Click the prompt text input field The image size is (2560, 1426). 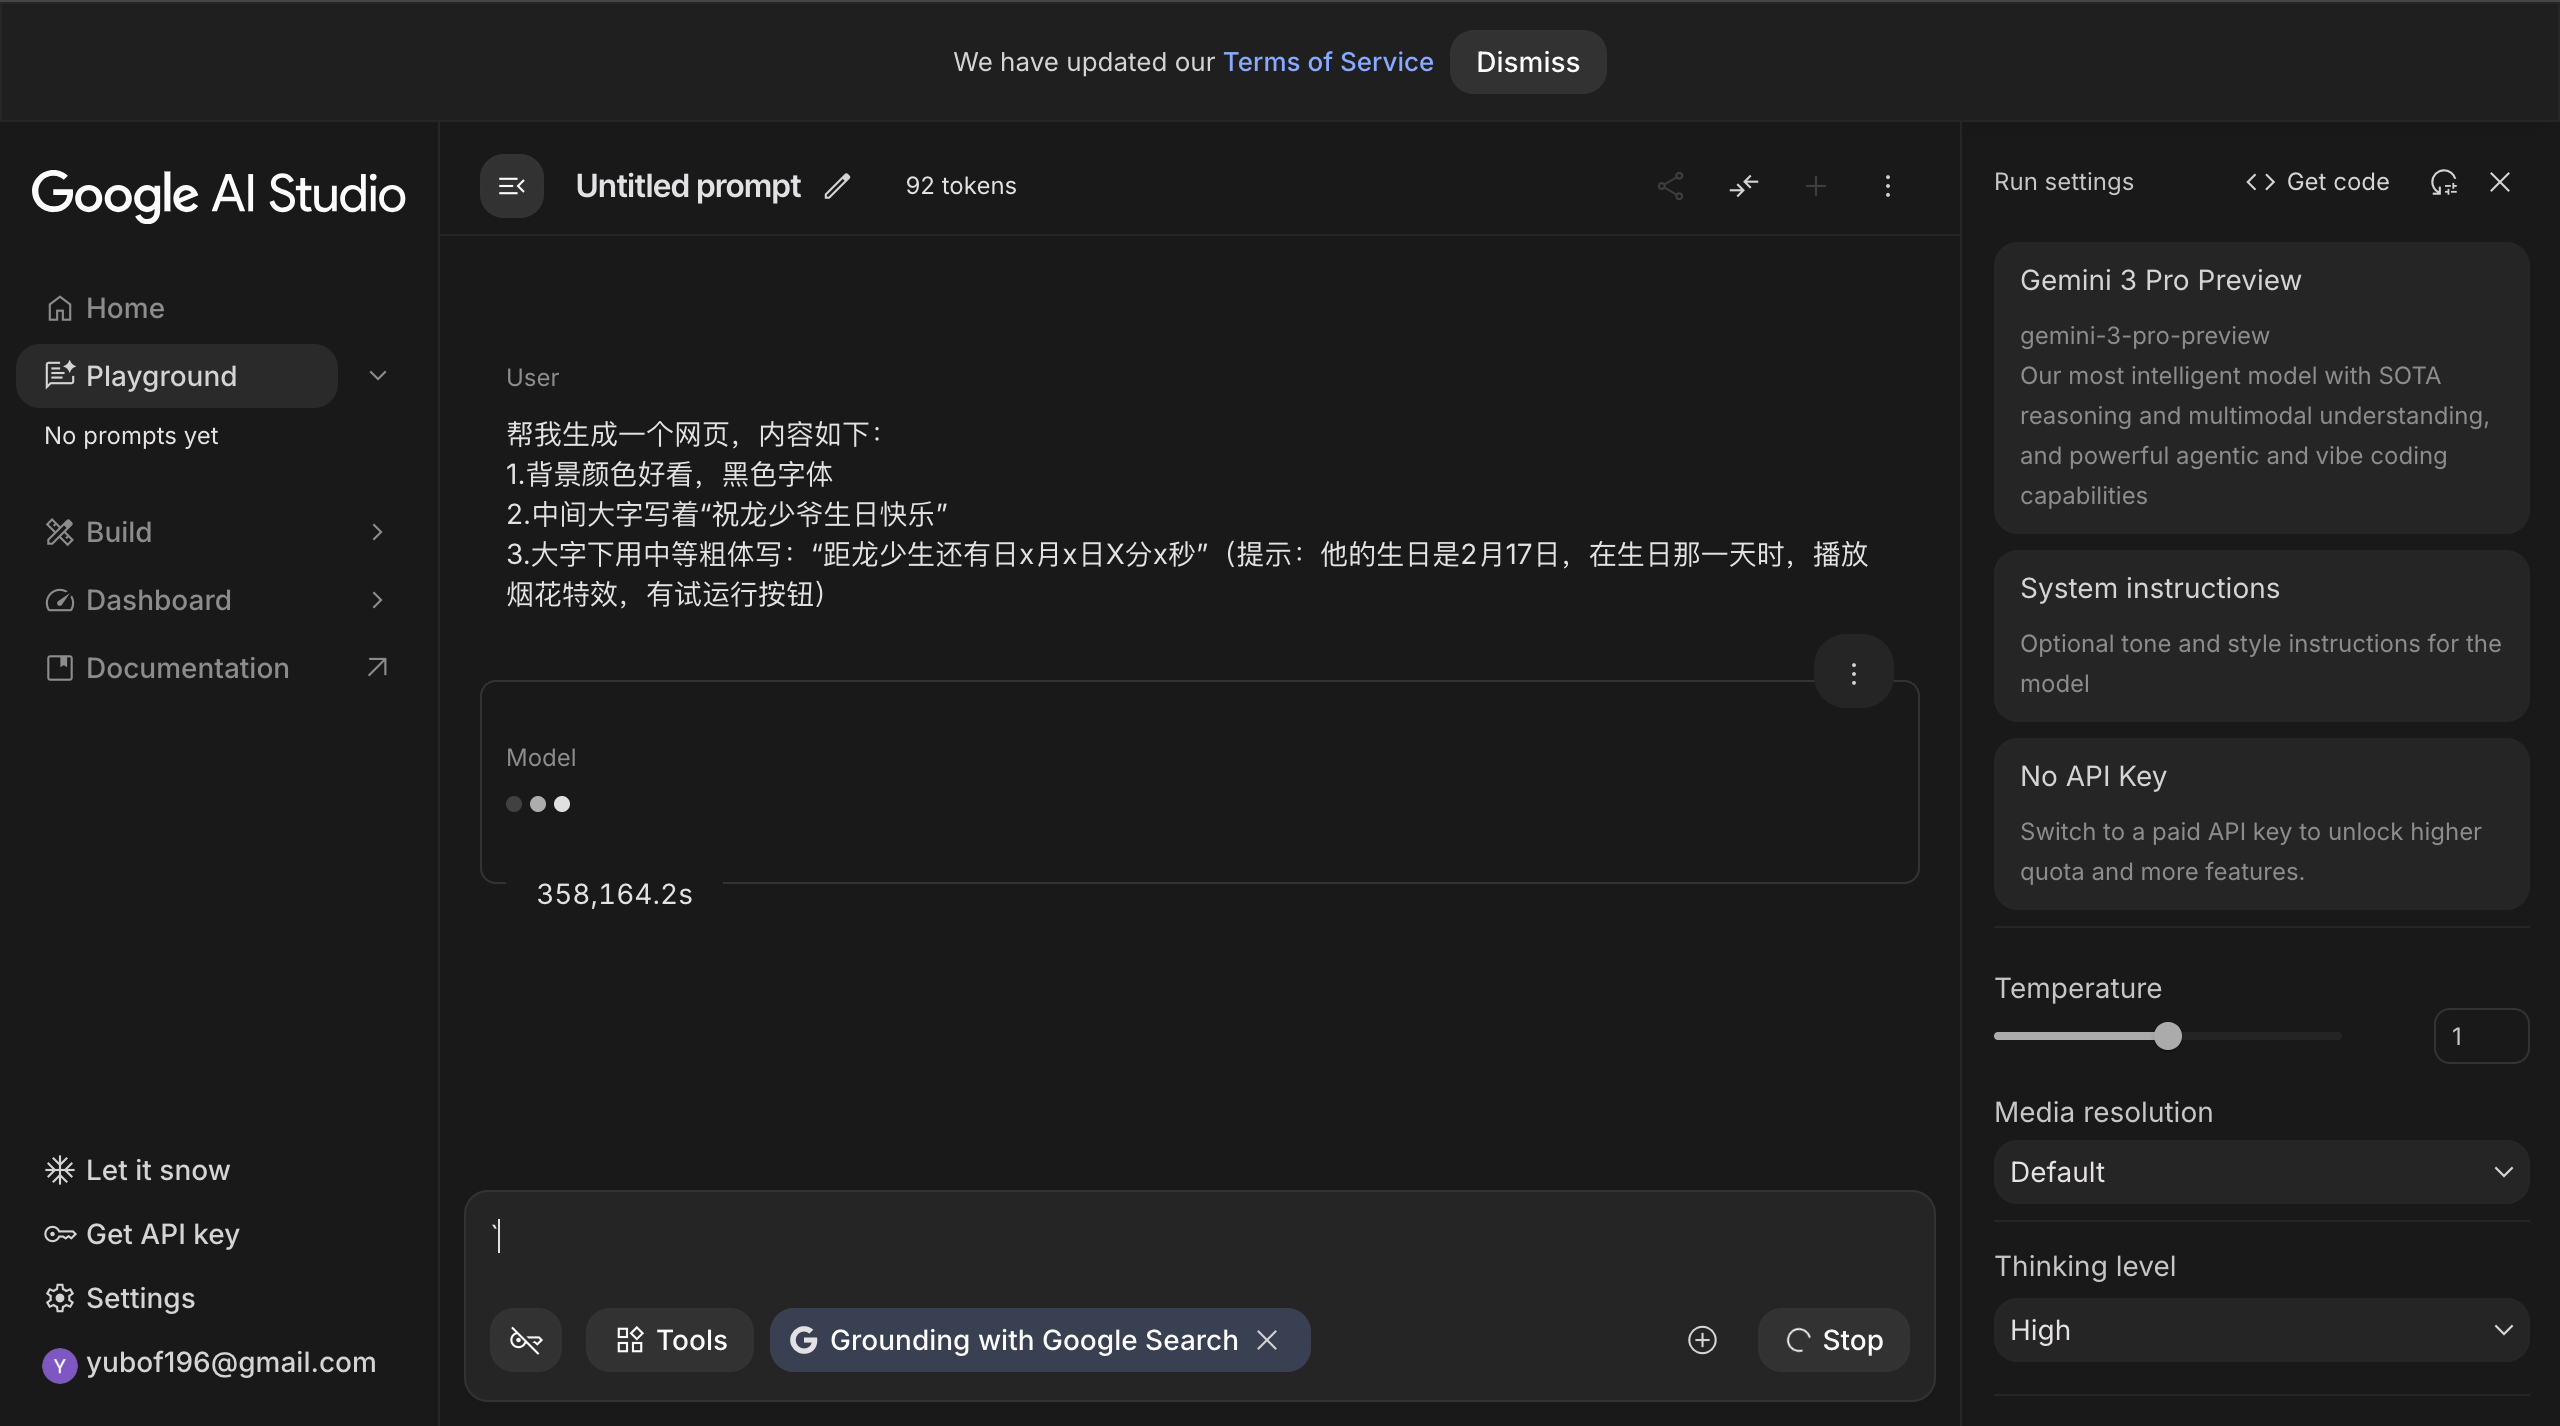[1198, 1238]
